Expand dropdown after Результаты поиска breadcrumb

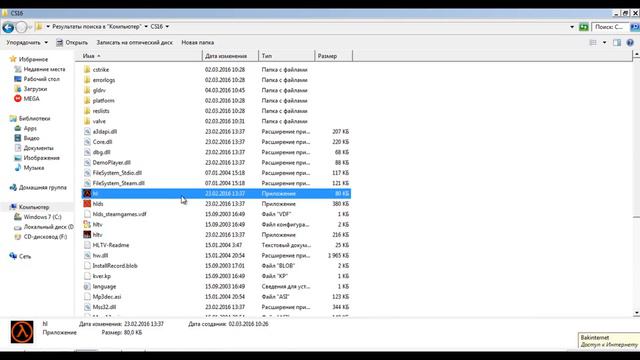coord(146,27)
